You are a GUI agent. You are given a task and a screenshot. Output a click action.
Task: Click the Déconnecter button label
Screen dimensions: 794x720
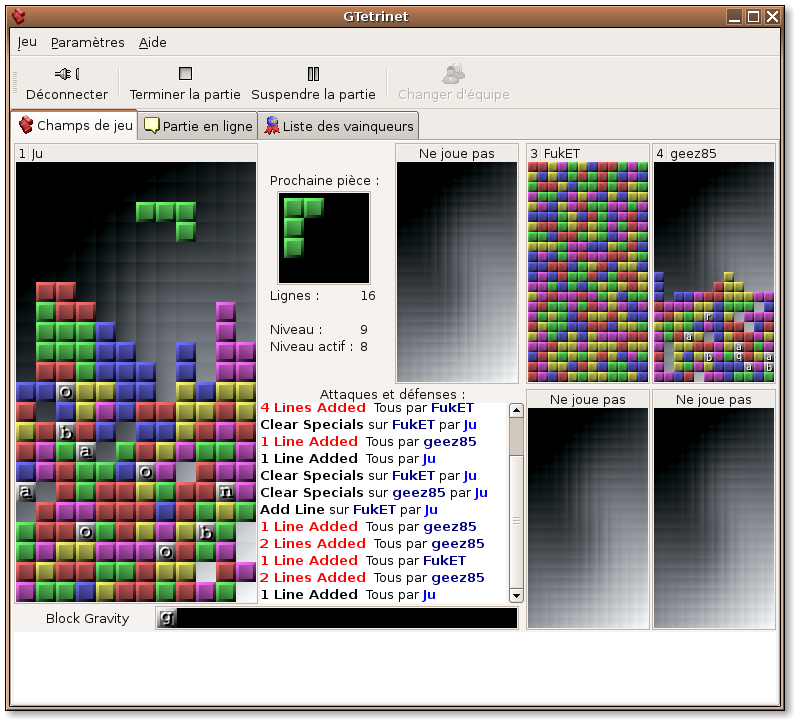pyautogui.click(x=67, y=95)
